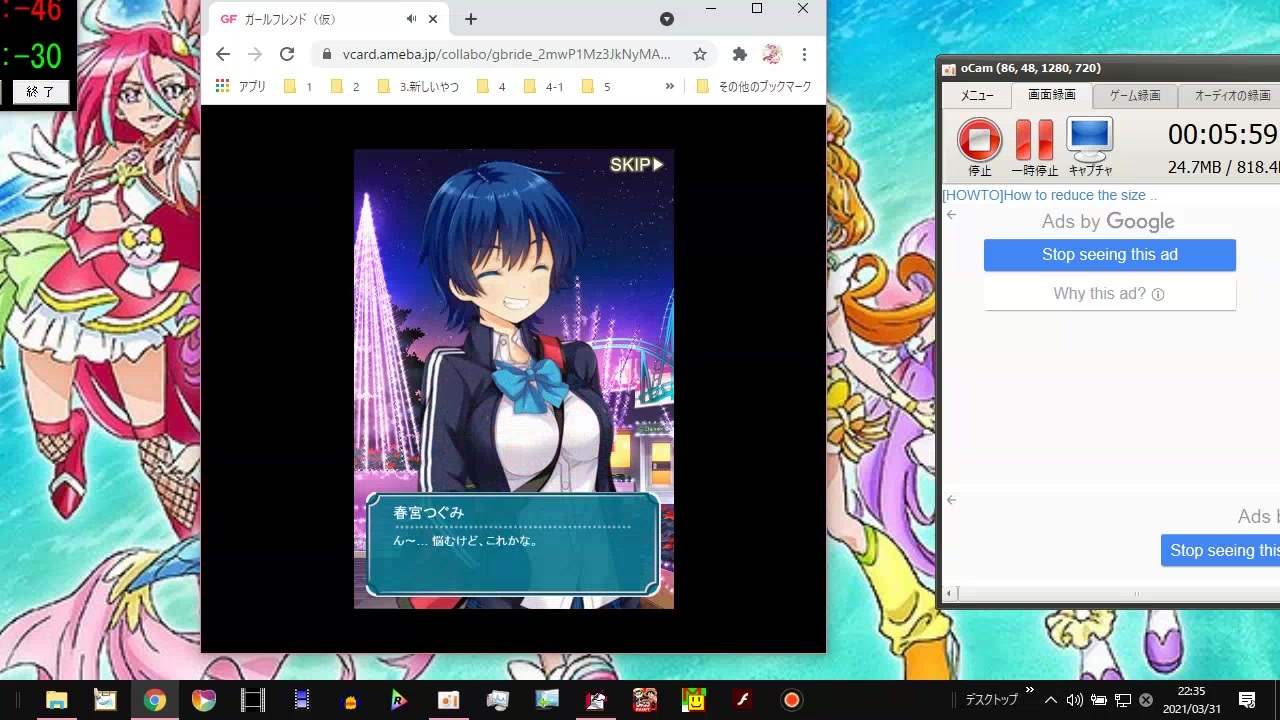The width and height of the screenshot is (1280, 720).
Task: Open bookmark folder 1
Action: (x=298, y=86)
